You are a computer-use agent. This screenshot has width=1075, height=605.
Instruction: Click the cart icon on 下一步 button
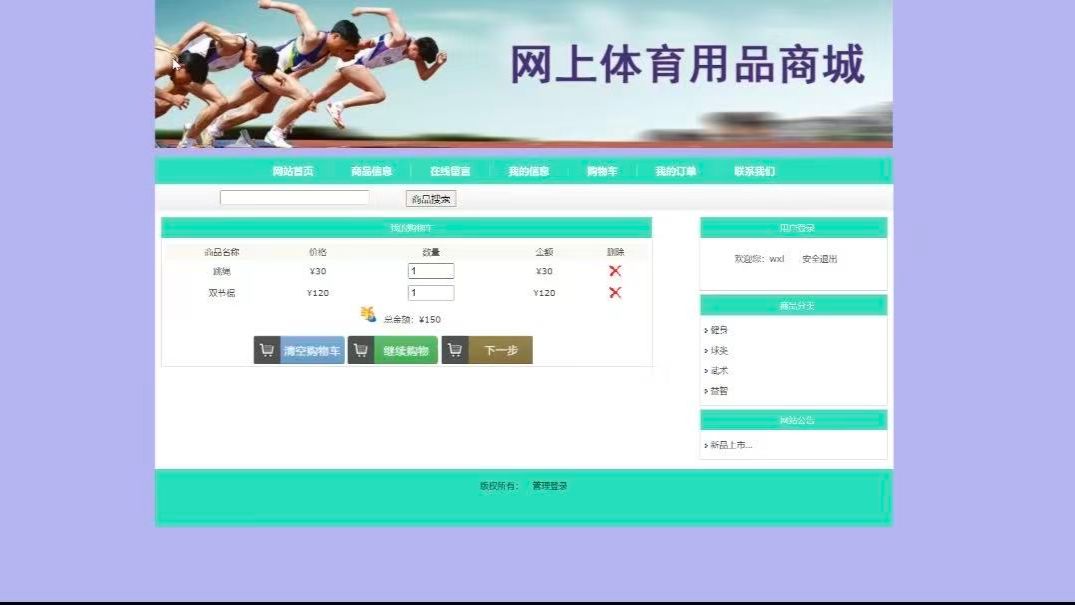(x=455, y=350)
